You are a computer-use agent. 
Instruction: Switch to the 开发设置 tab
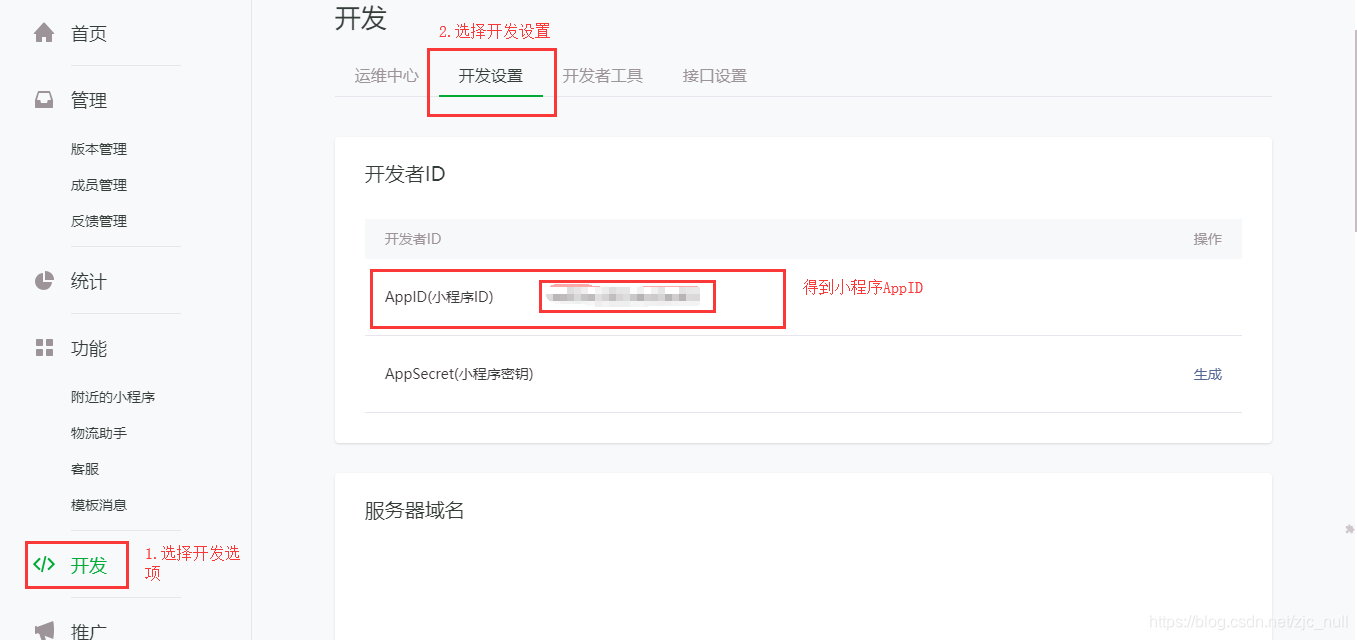491,75
